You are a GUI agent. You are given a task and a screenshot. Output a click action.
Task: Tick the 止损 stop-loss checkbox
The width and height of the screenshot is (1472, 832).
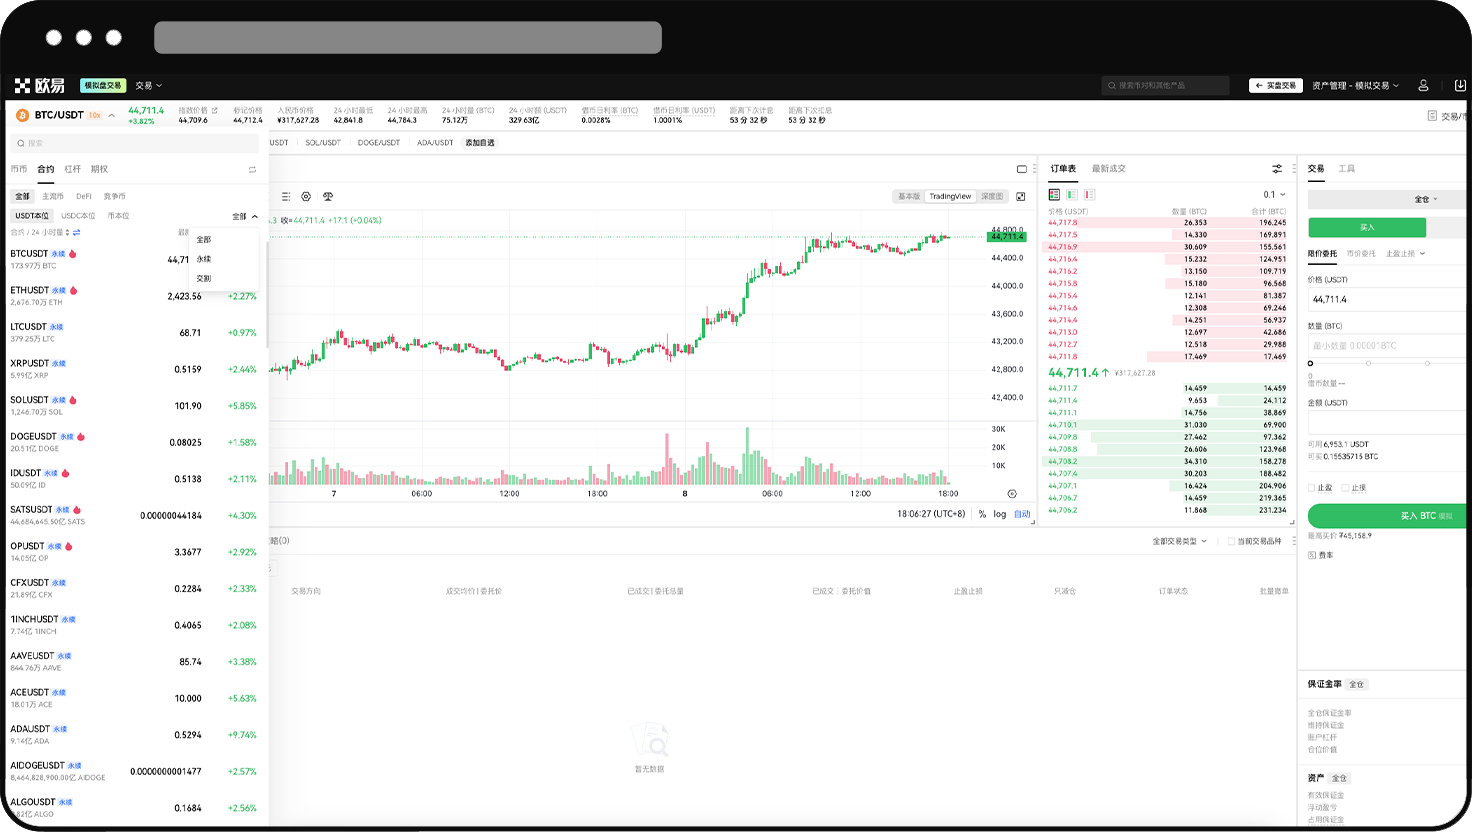(x=1345, y=488)
